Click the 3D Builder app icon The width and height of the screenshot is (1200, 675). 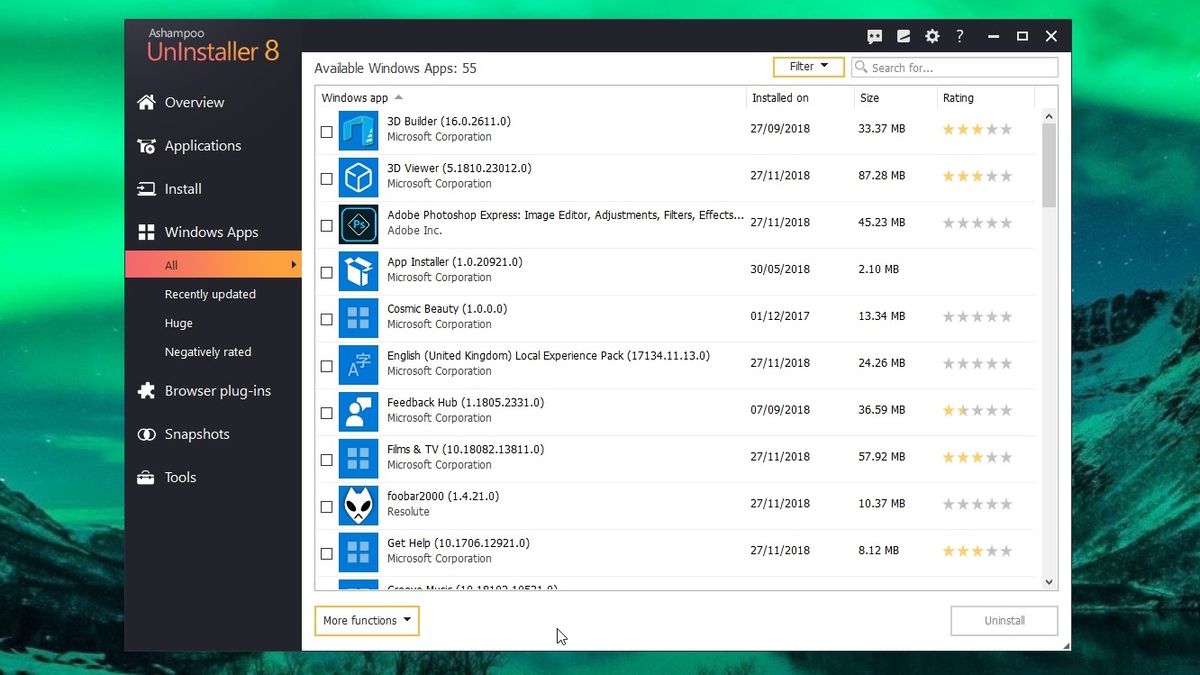(x=358, y=130)
